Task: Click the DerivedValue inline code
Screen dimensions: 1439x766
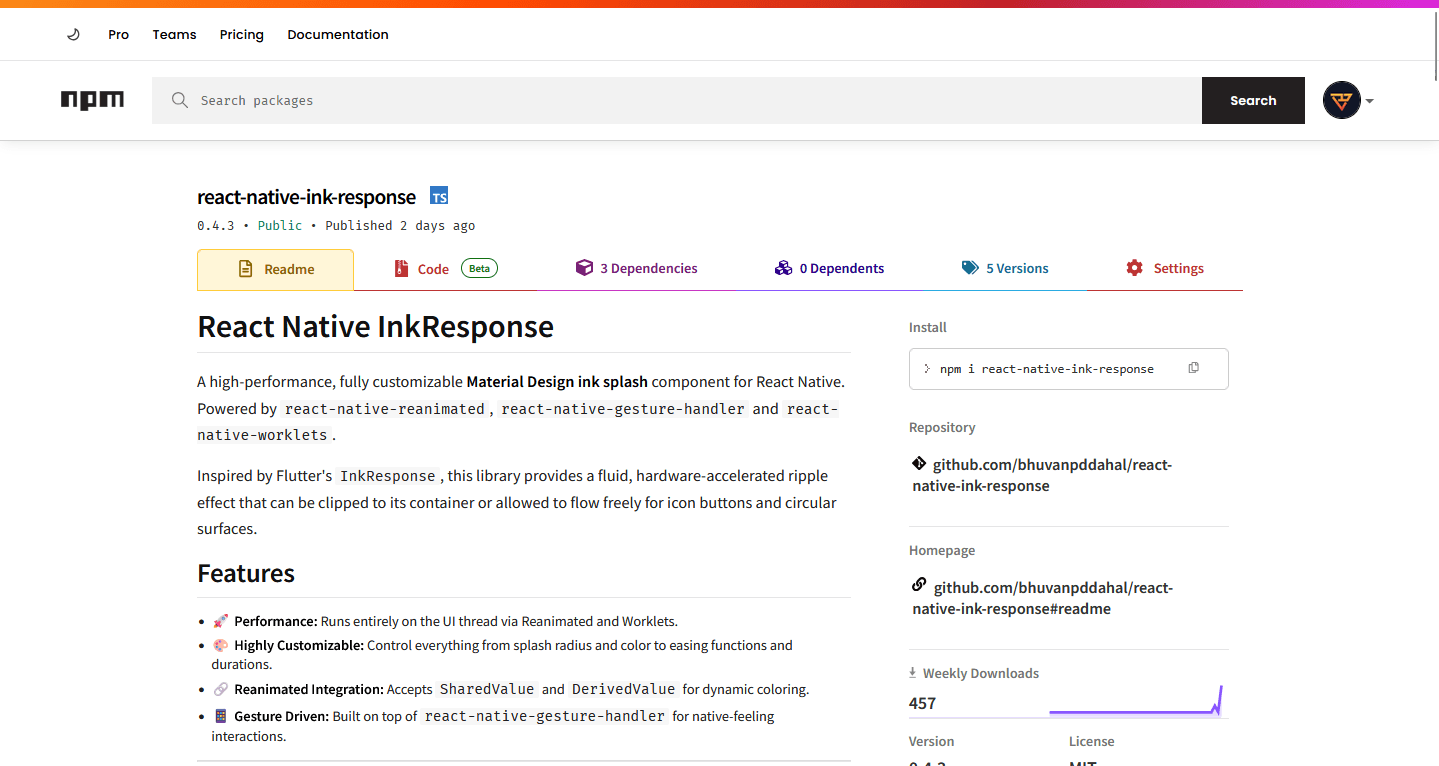Action: pyautogui.click(x=624, y=689)
